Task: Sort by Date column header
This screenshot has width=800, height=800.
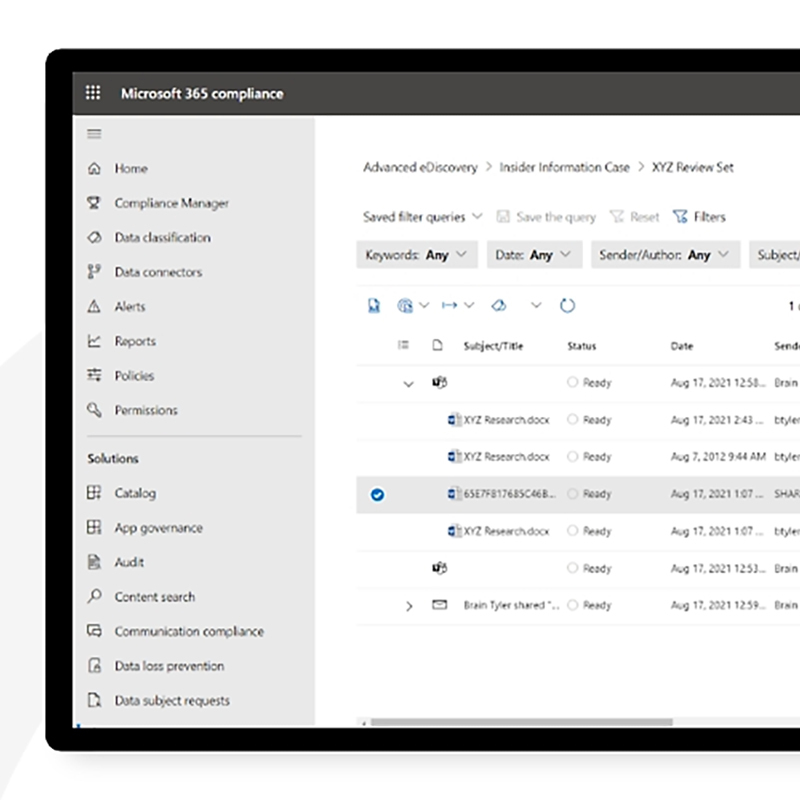Action: [682, 346]
